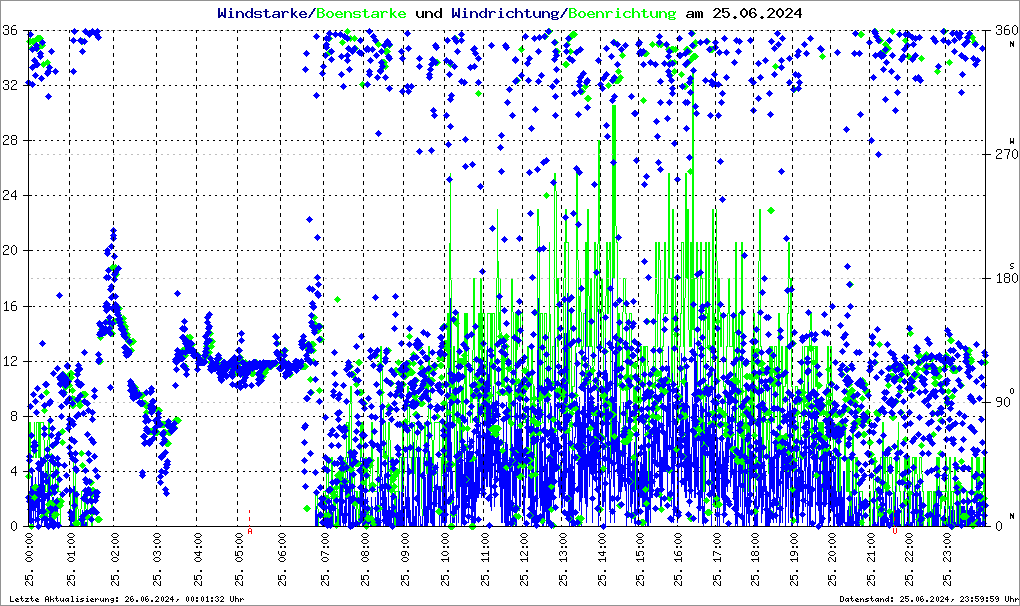Click the '15:00' time axis label
Viewport: 1020px width, 606px height.
pyautogui.click(x=641, y=548)
